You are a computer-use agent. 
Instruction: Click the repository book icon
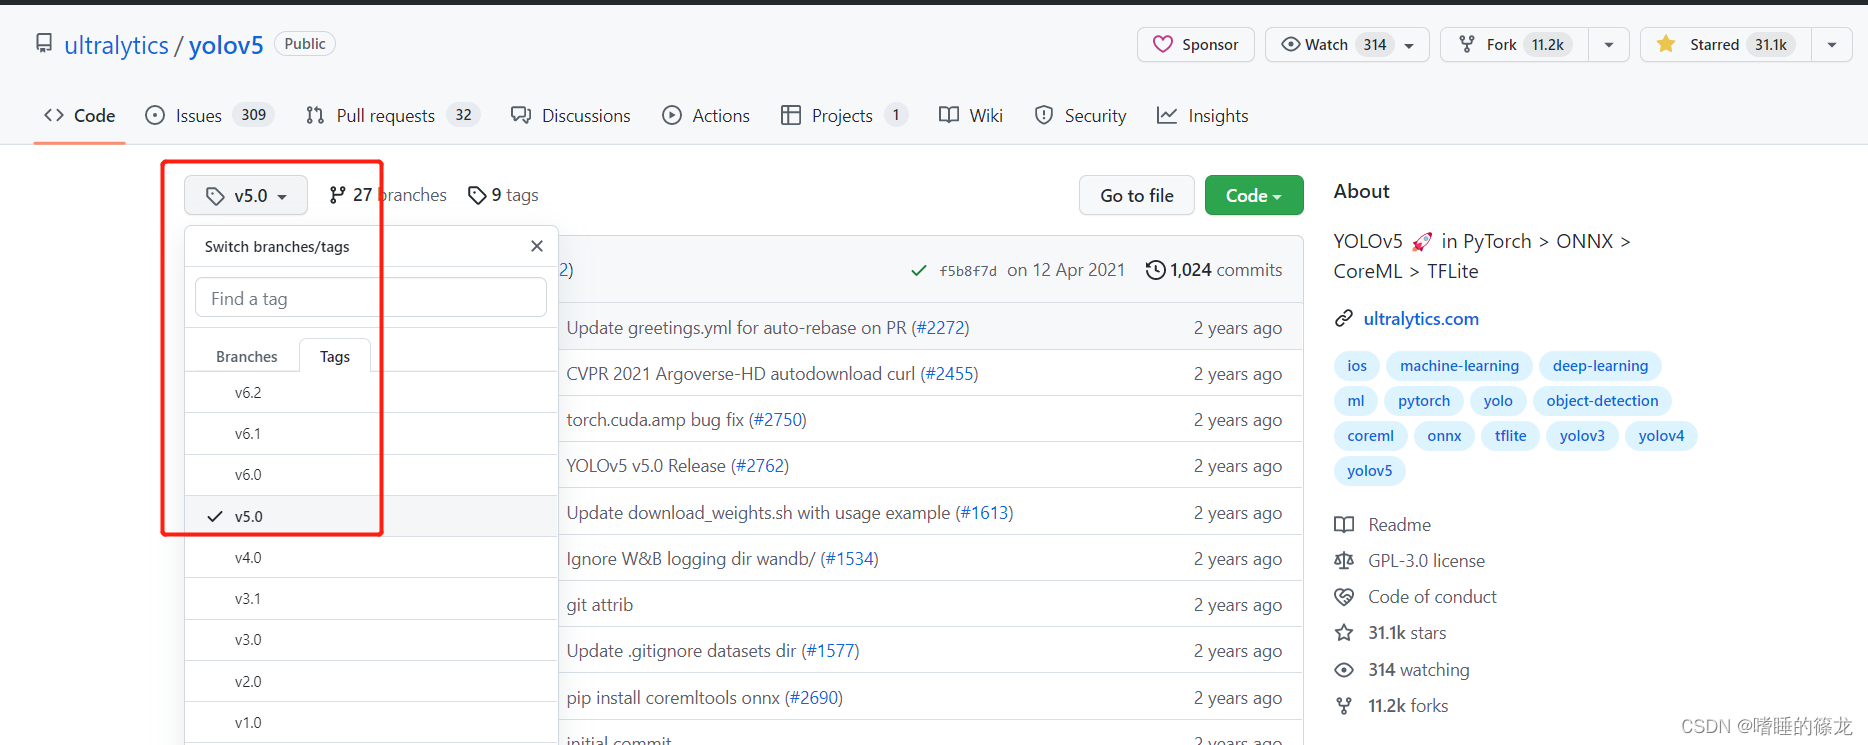pos(44,43)
